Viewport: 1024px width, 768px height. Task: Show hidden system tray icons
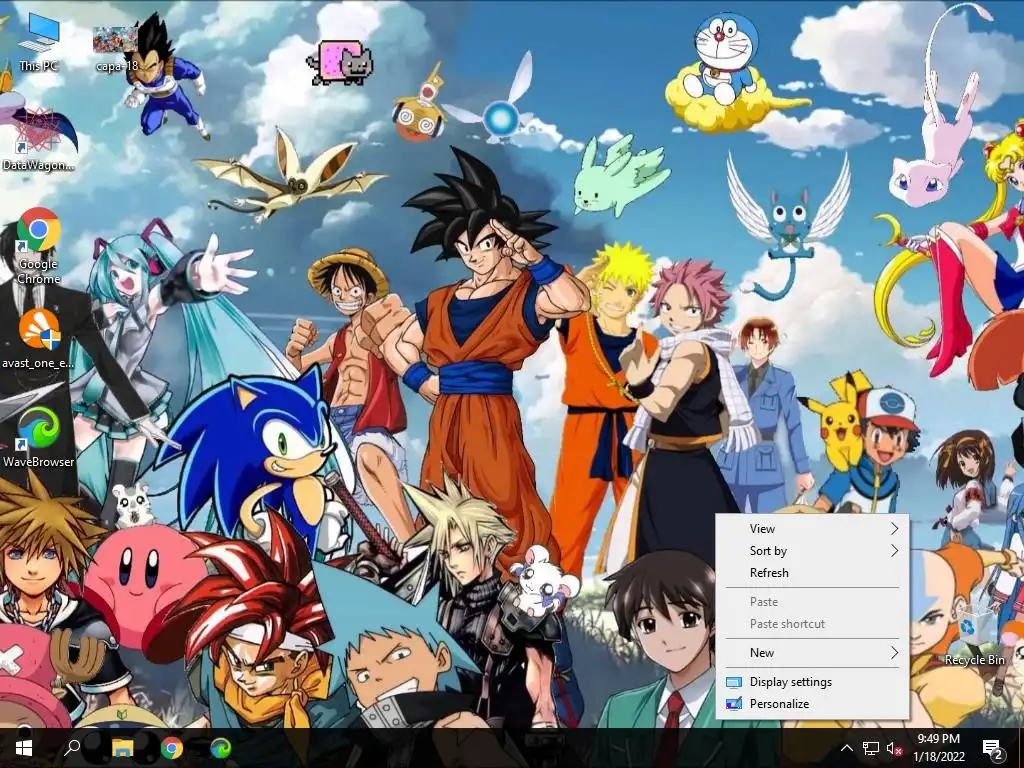click(x=846, y=748)
